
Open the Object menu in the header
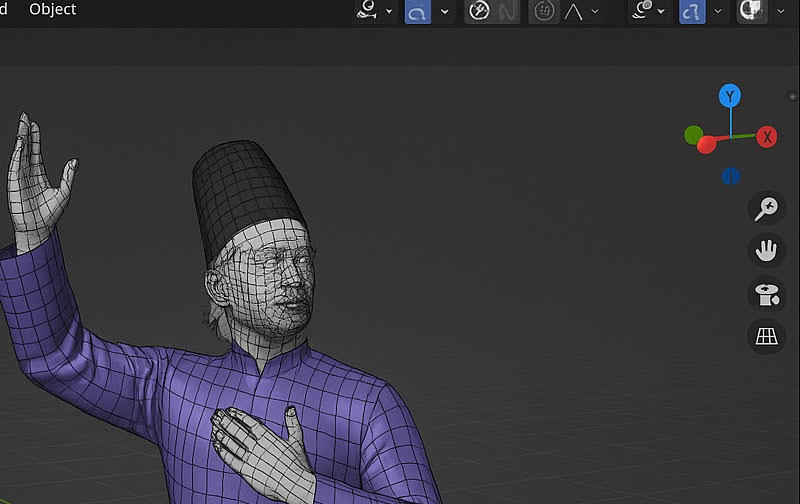click(x=52, y=10)
